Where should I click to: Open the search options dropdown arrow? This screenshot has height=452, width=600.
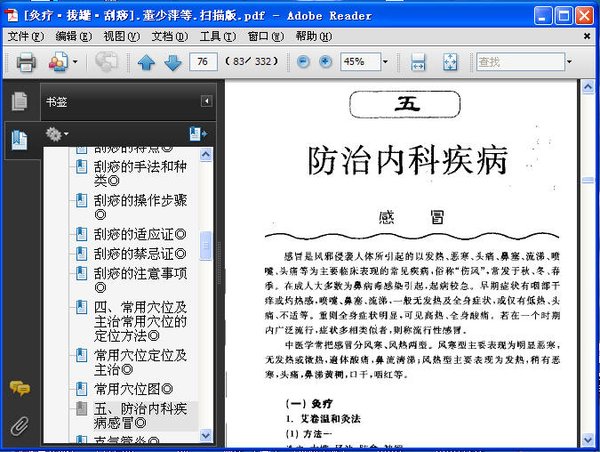[x=569, y=62]
